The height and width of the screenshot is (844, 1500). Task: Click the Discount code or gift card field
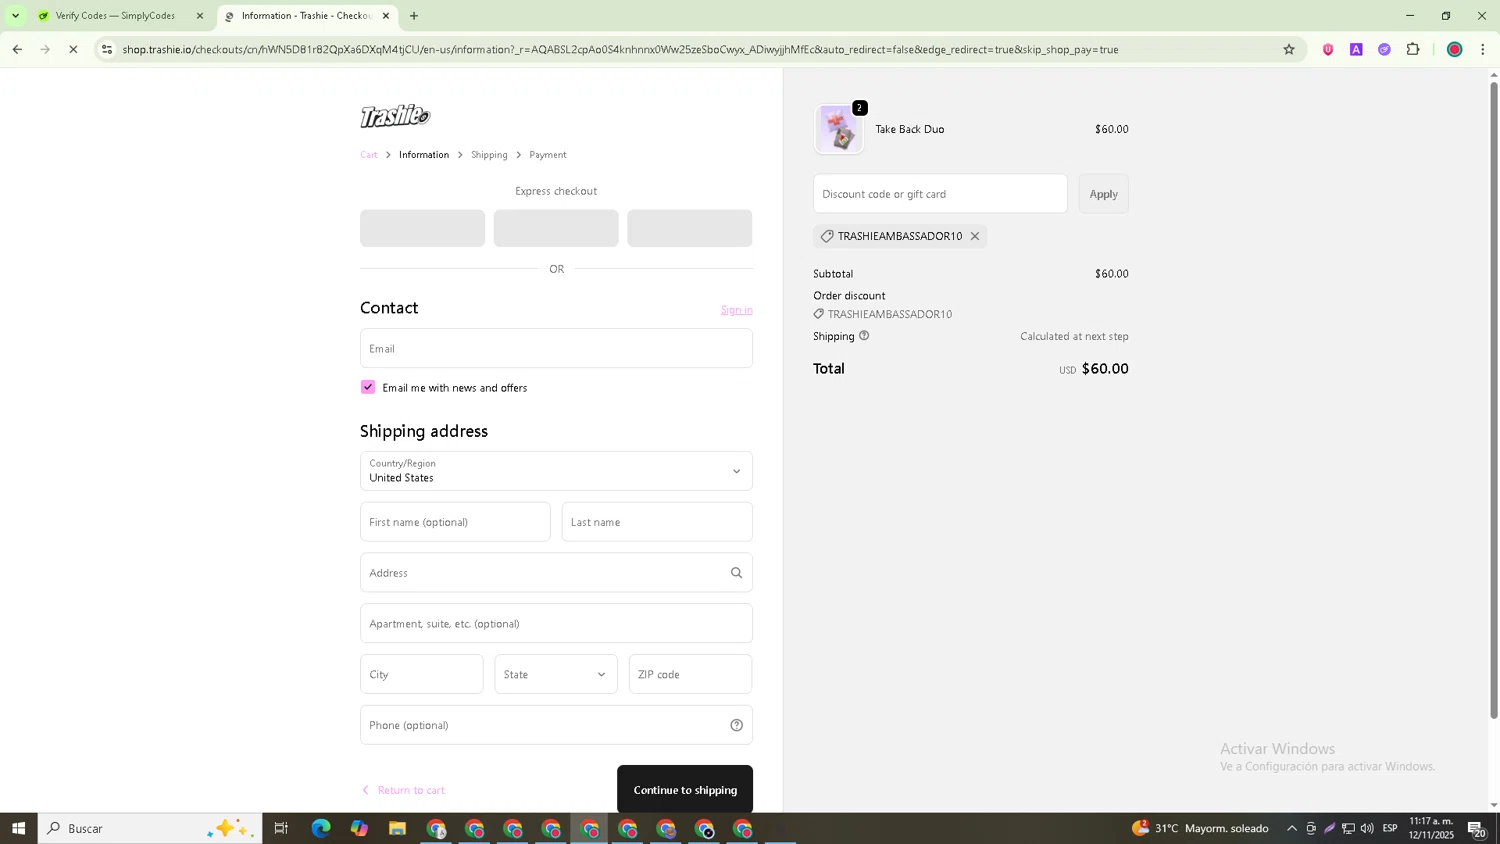(x=940, y=194)
